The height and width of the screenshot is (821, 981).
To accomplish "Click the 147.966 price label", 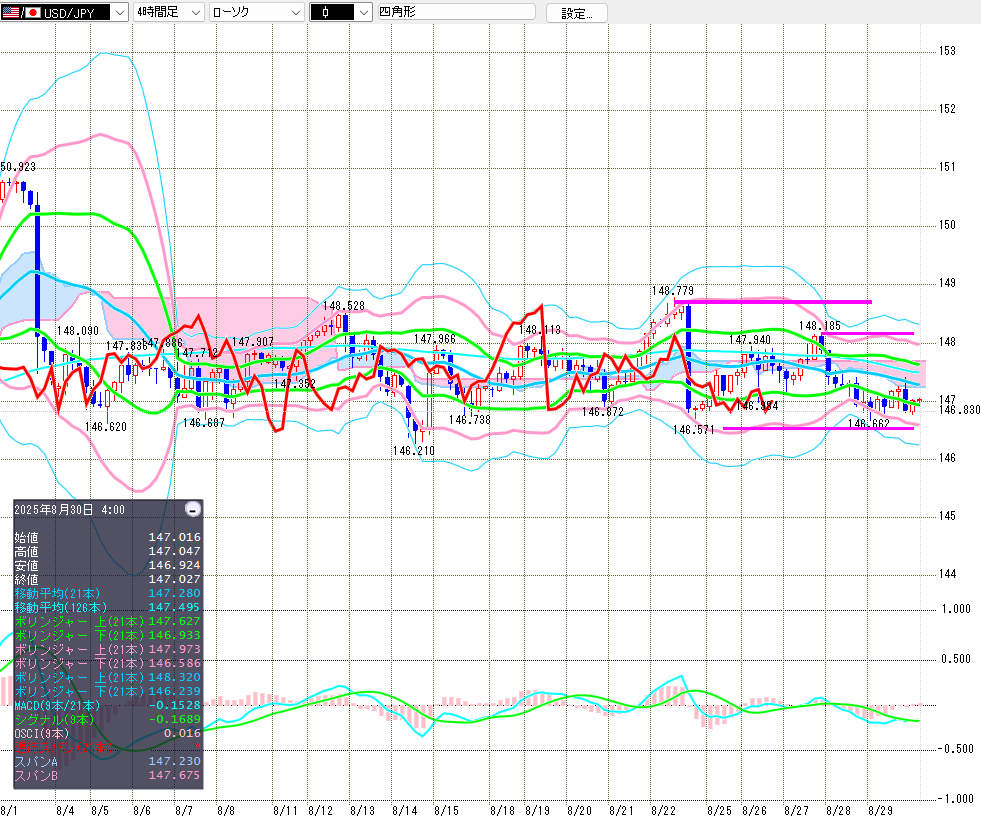I will (x=435, y=339).
